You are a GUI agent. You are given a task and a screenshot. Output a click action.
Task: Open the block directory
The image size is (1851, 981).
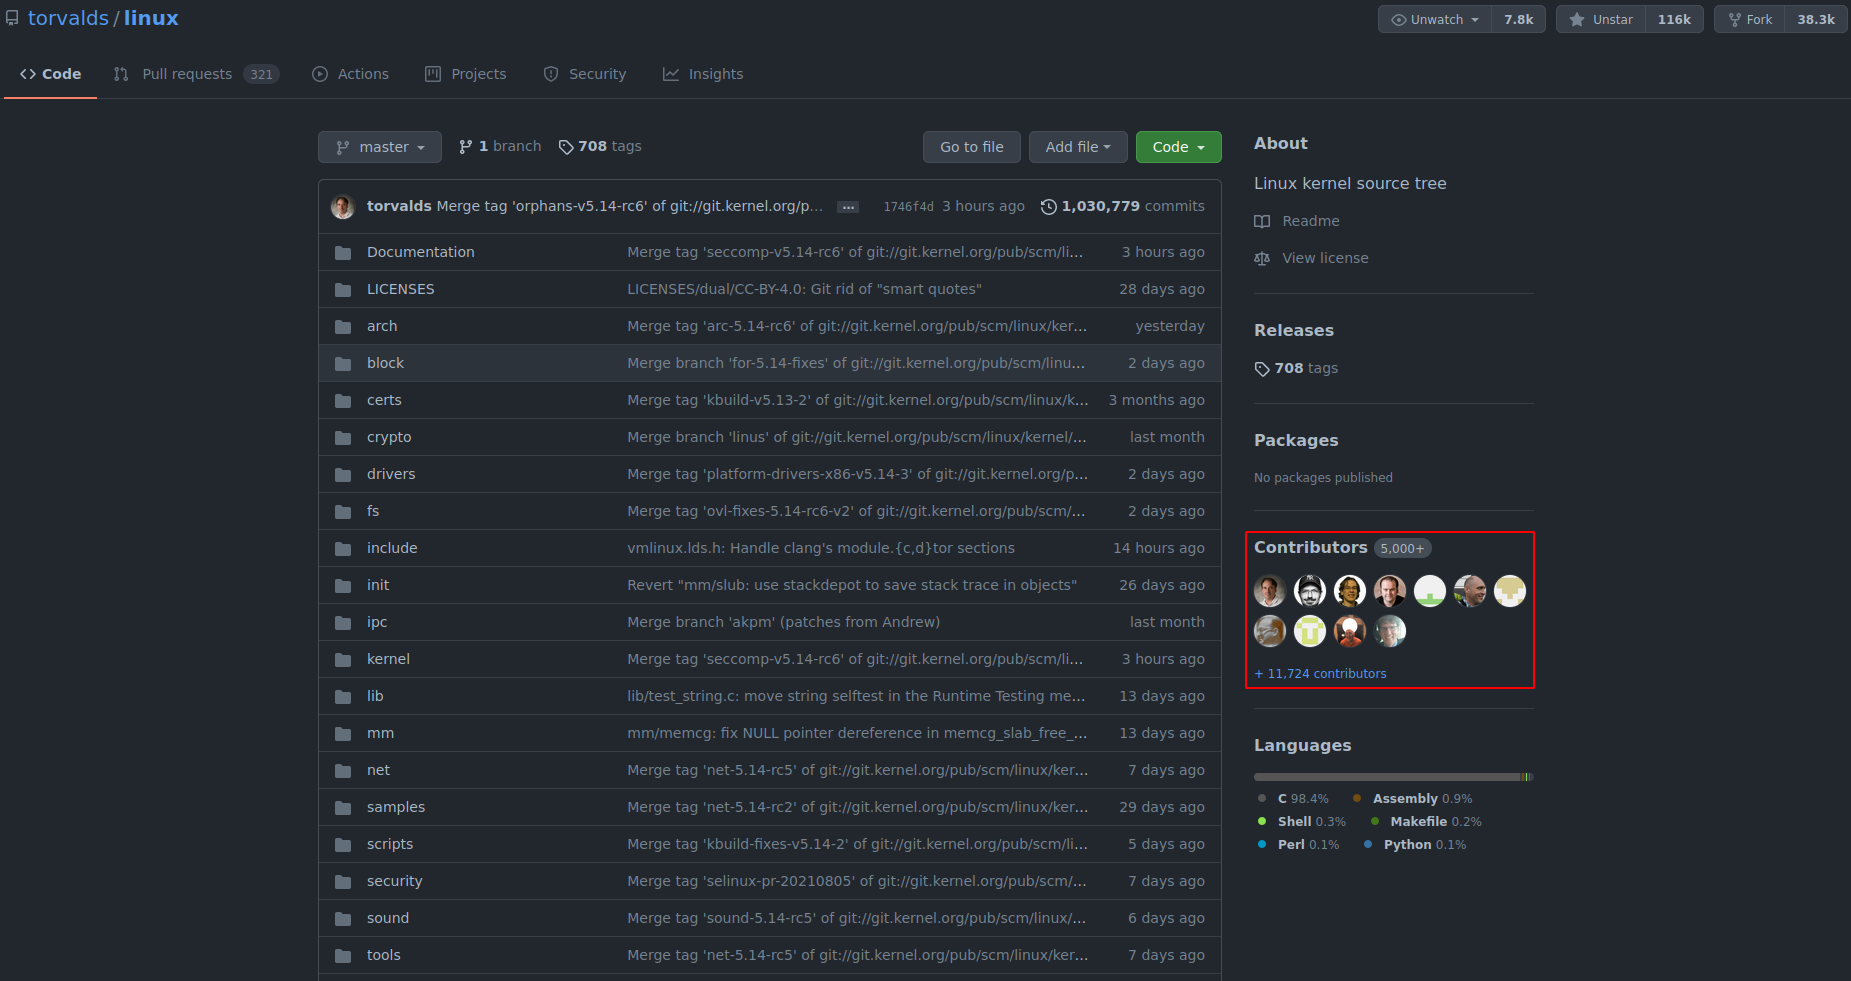(x=385, y=363)
